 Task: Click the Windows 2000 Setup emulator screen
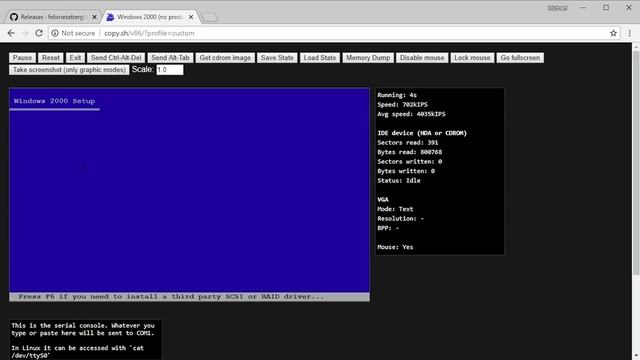(x=189, y=195)
